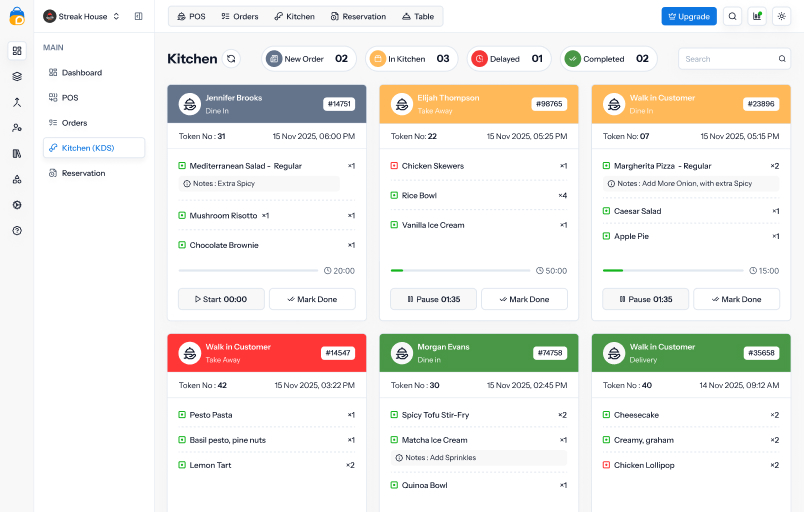Image resolution: width=804 pixels, height=512 pixels.
Task: Filter by Delayed orders
Action: tap(508, 59)
